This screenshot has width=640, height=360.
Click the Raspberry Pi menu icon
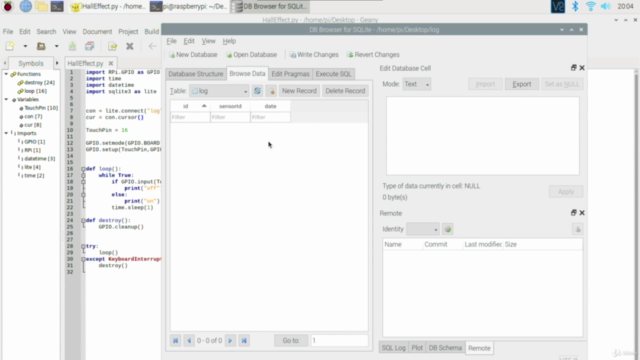point(8,6)
